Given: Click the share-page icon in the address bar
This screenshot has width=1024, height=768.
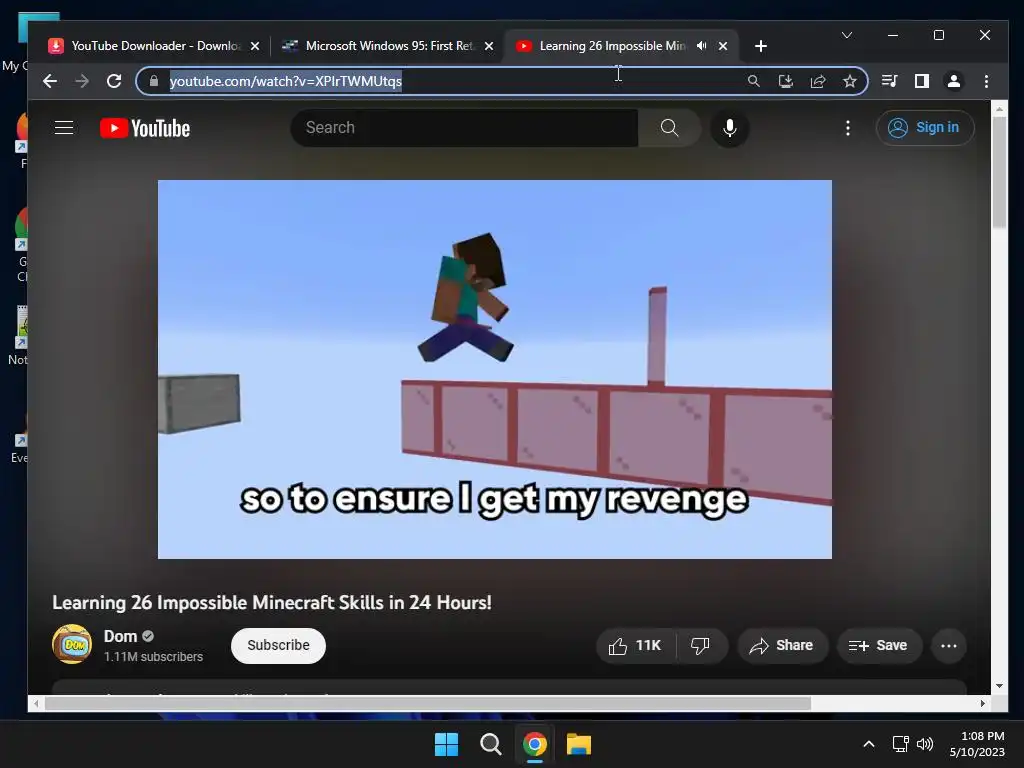Looking at the screenshot, I should (x=818, y=81).
